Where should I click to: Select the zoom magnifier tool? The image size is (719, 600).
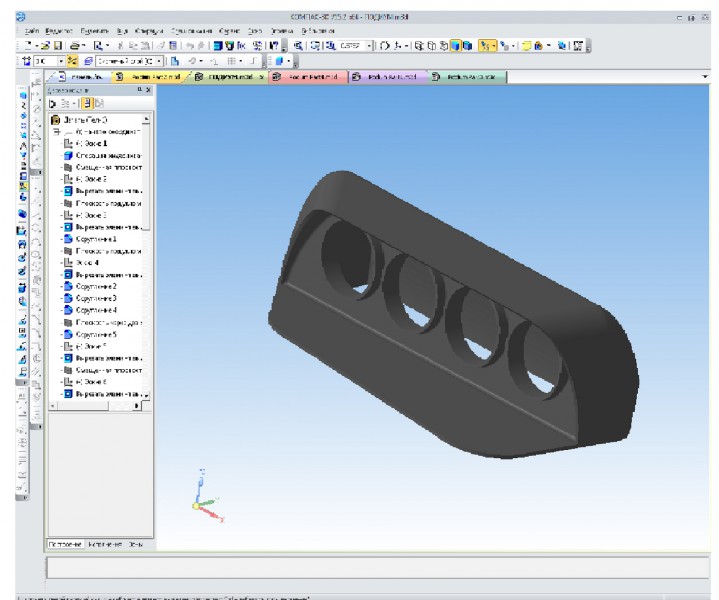tap(298, 45)
